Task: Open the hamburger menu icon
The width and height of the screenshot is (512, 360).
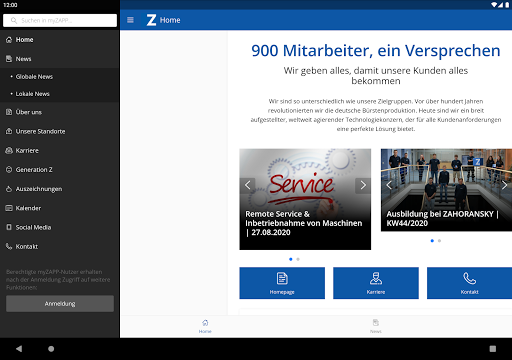Action: click(x=130, y=20)
